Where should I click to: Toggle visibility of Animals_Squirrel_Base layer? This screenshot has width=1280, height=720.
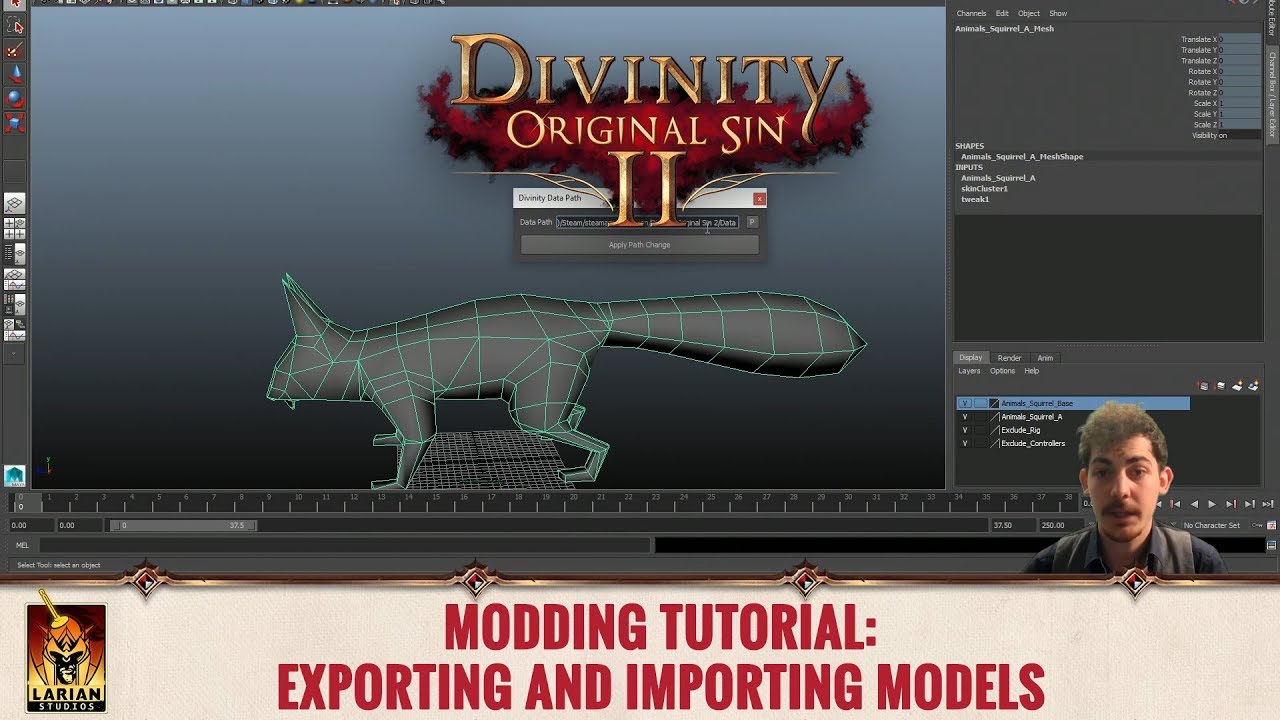point(965,404)
